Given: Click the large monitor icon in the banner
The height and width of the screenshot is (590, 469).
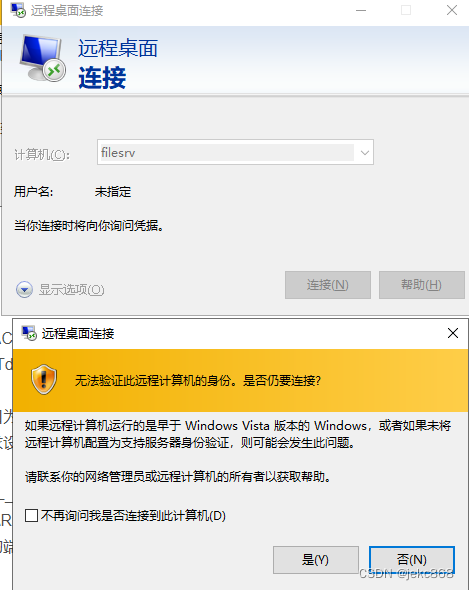Looking at the screenshot, I should point(43,58).
